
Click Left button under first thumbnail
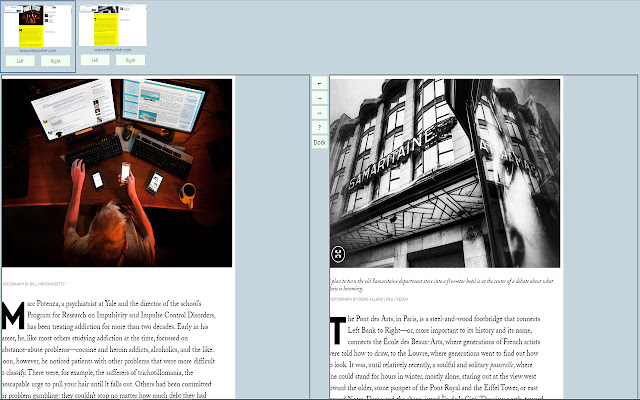click(x=20, y=61)
